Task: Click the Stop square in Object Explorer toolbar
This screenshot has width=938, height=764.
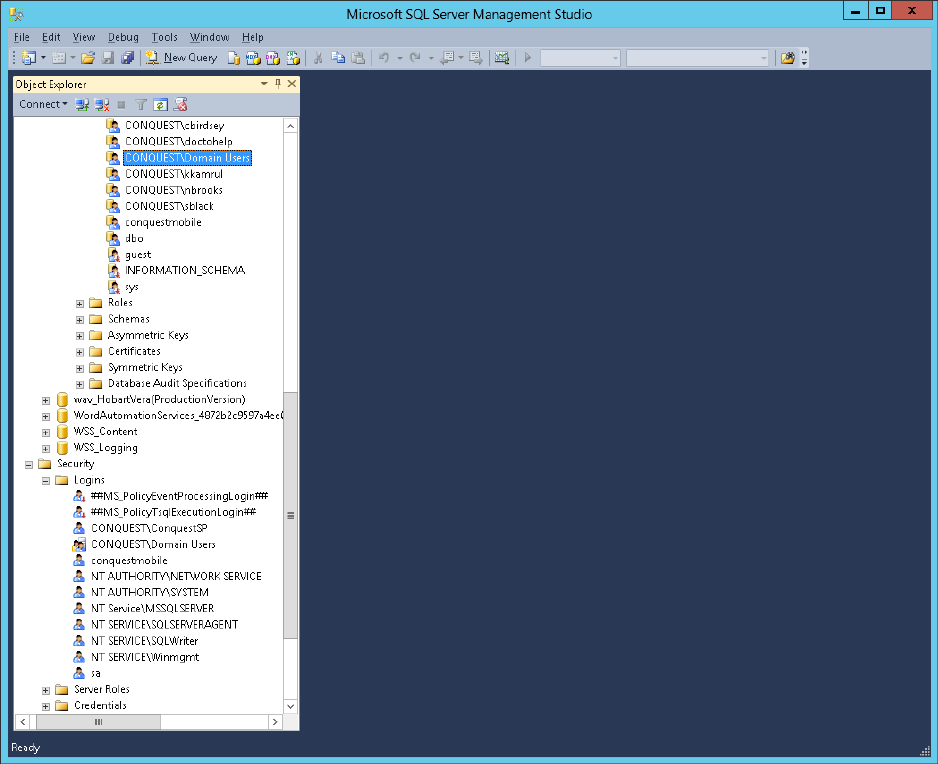Action: 121,105
